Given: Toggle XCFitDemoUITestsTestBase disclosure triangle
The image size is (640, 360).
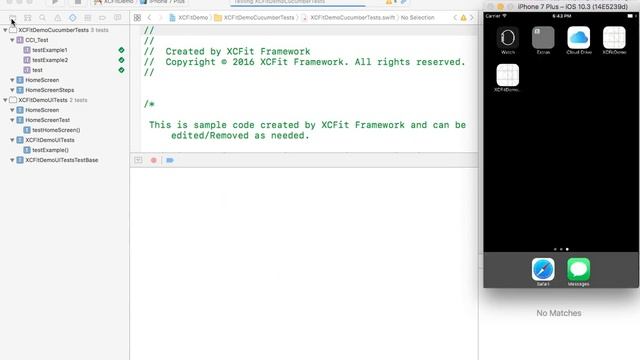Looking at the screenshot, I should pyautogui.click(x=12, y=160).
